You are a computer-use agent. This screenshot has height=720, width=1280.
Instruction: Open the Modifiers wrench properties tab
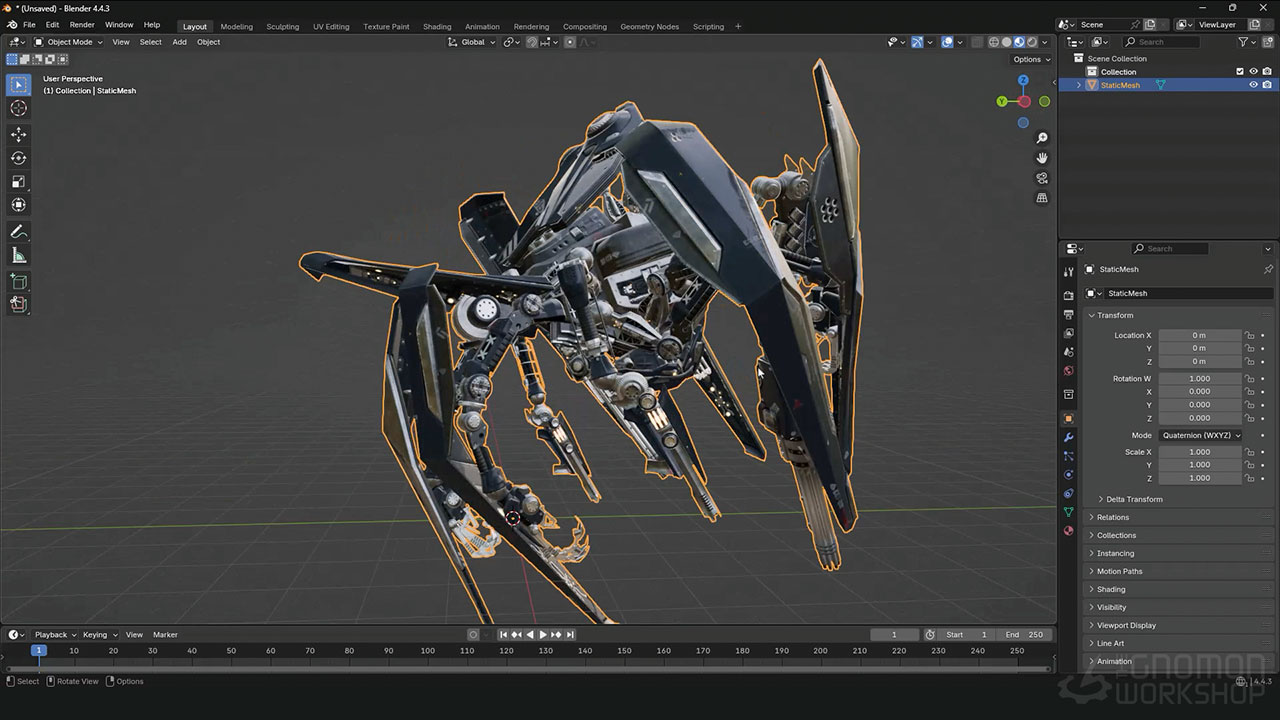click(1068, 437)
